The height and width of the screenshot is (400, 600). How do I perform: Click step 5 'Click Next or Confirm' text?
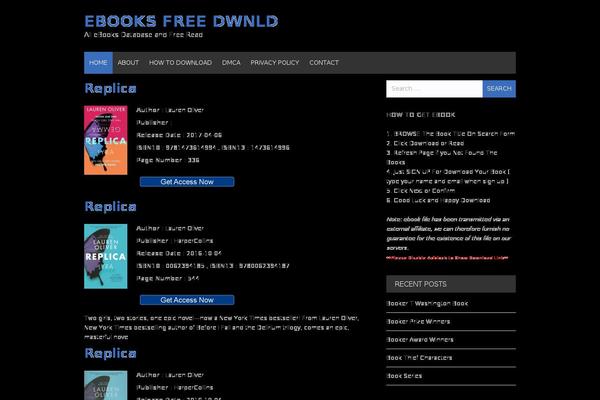tap(421, 191)
